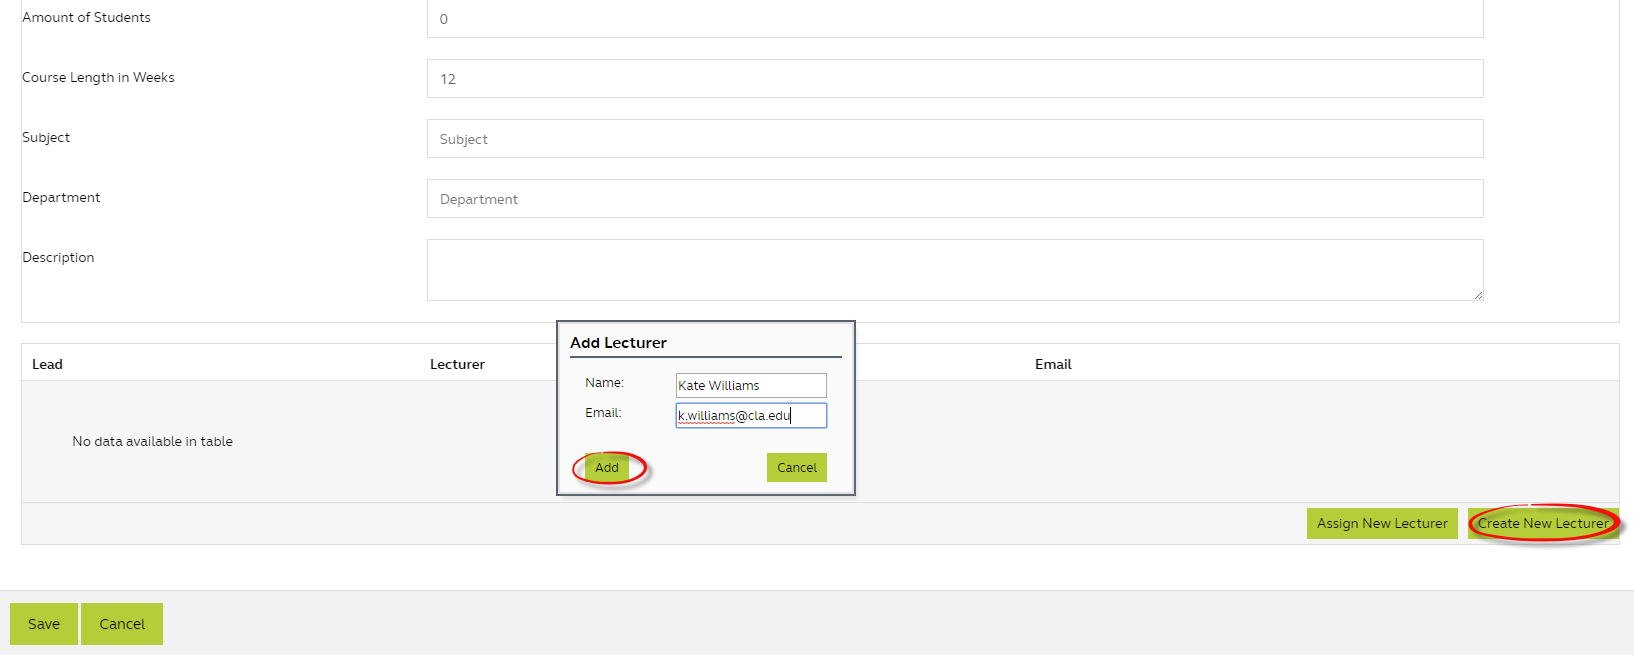Click the "No data available in table" row
The height and width of the screenshot is (655, 1634).
[x=152, y=441]
